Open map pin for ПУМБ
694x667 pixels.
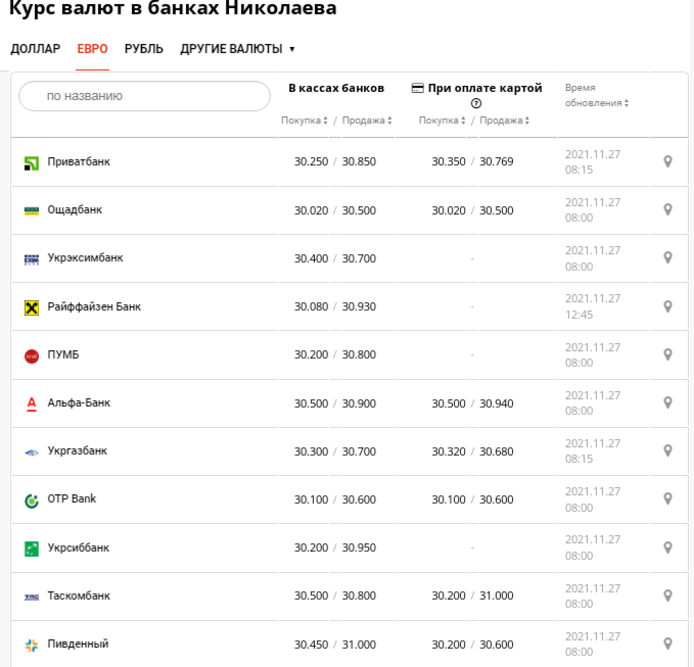click(x=667, y=355)
